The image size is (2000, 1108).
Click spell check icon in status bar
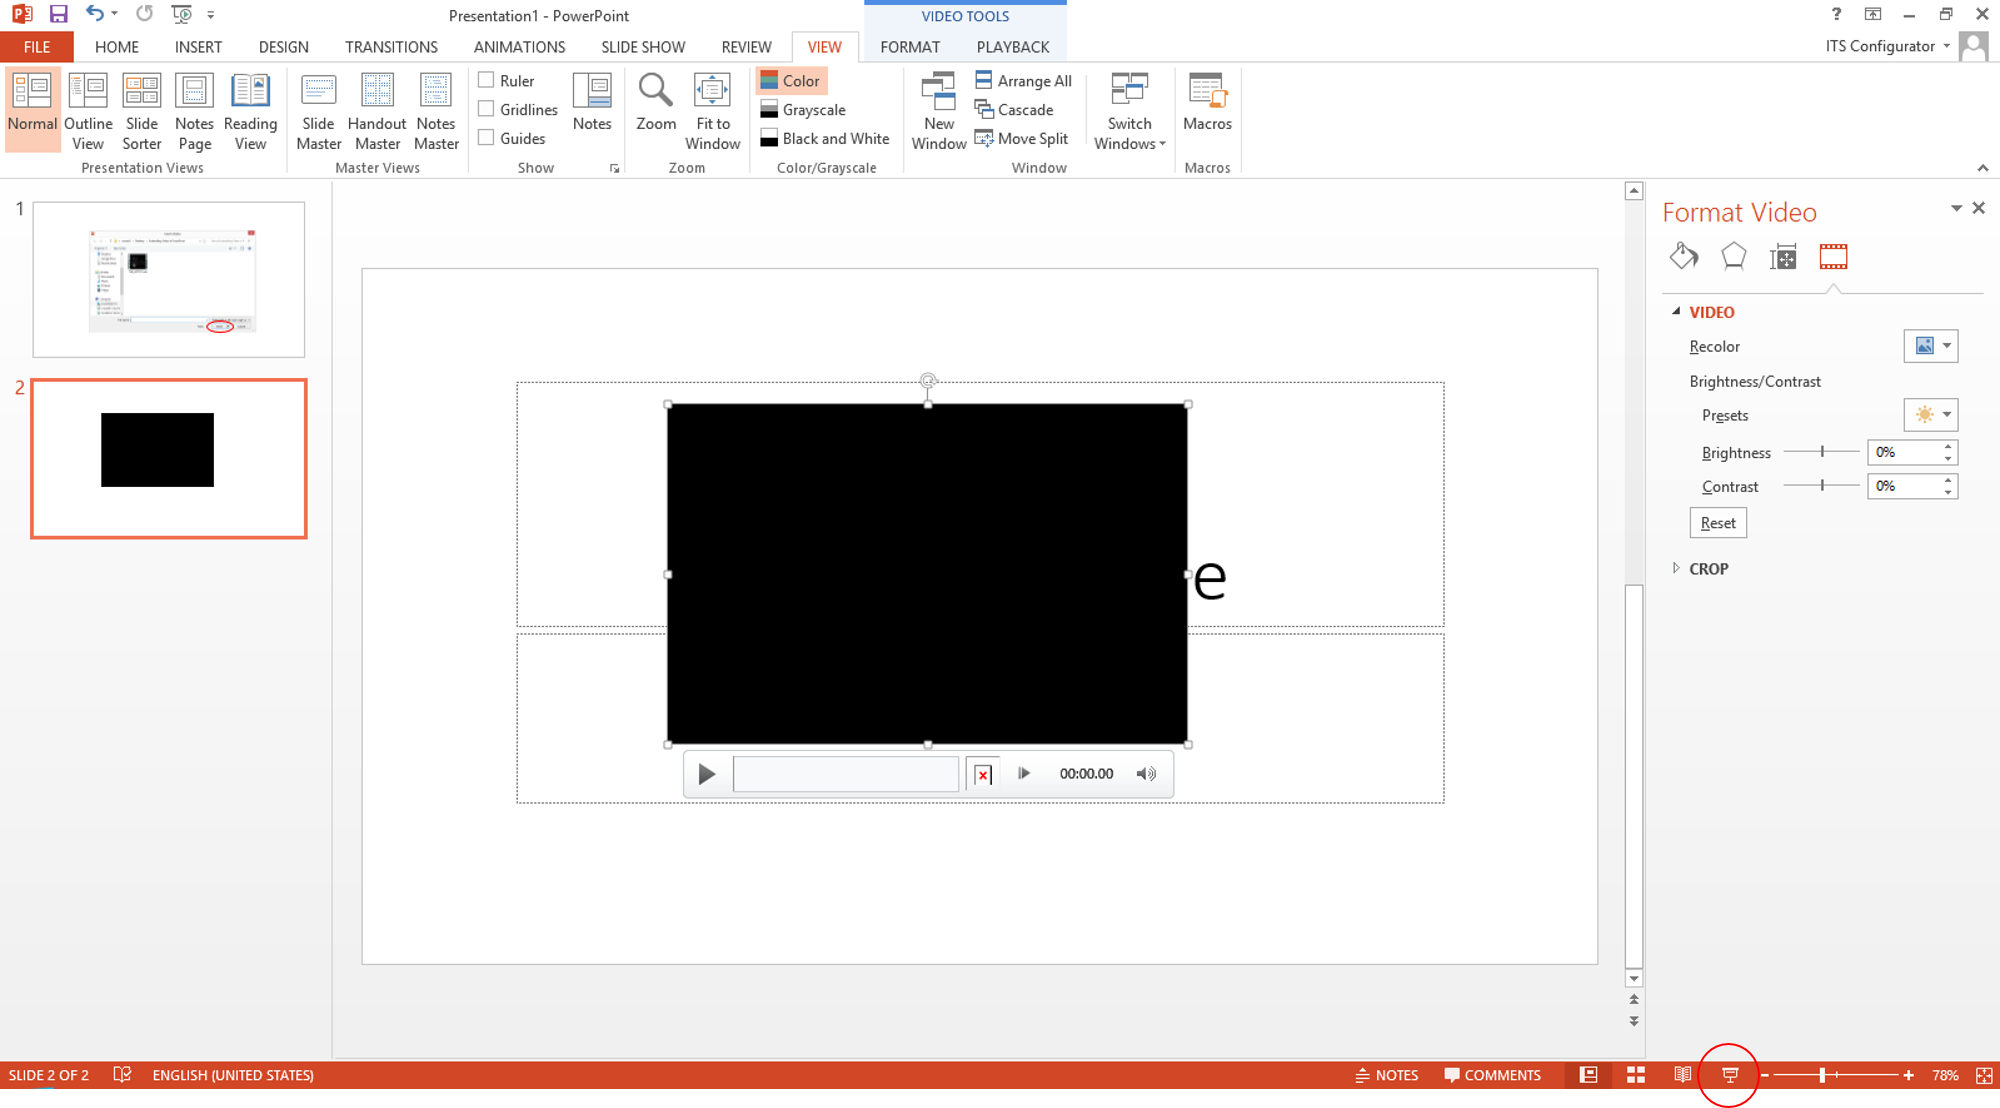click(122, 1075)
